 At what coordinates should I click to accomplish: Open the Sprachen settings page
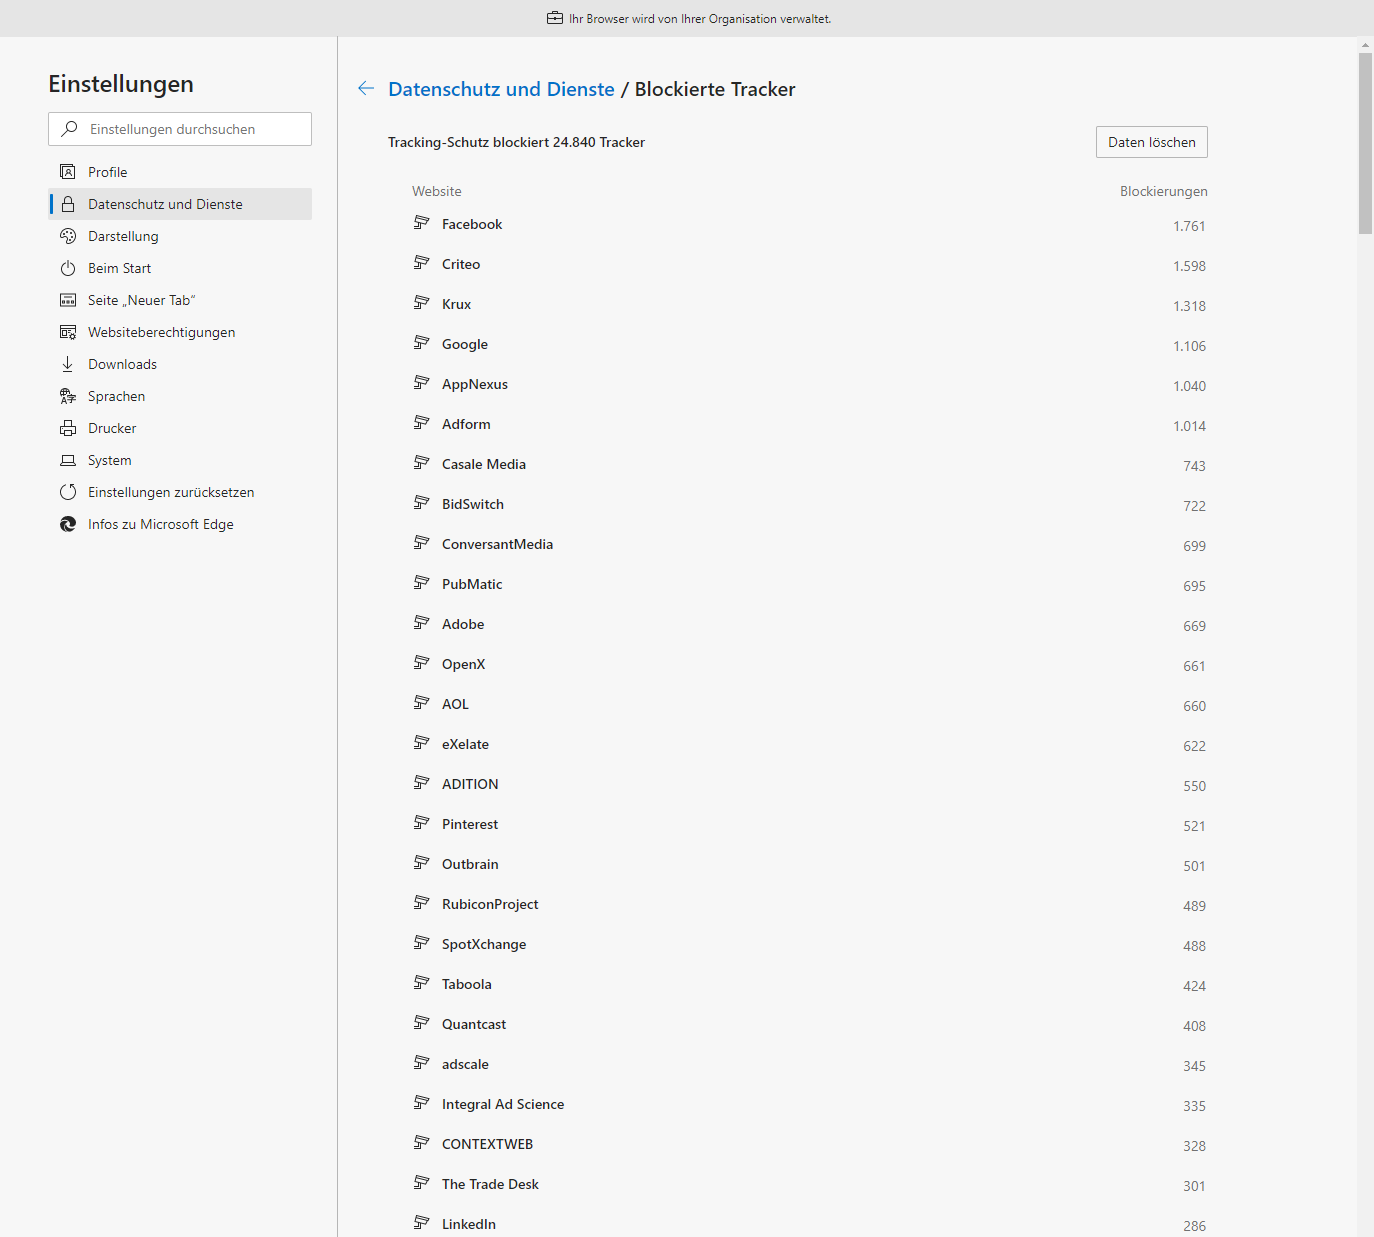click(x=116, y=396)
